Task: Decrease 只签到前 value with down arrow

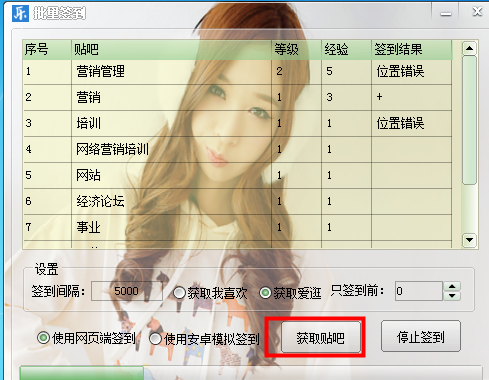Action: pos(452,296)
